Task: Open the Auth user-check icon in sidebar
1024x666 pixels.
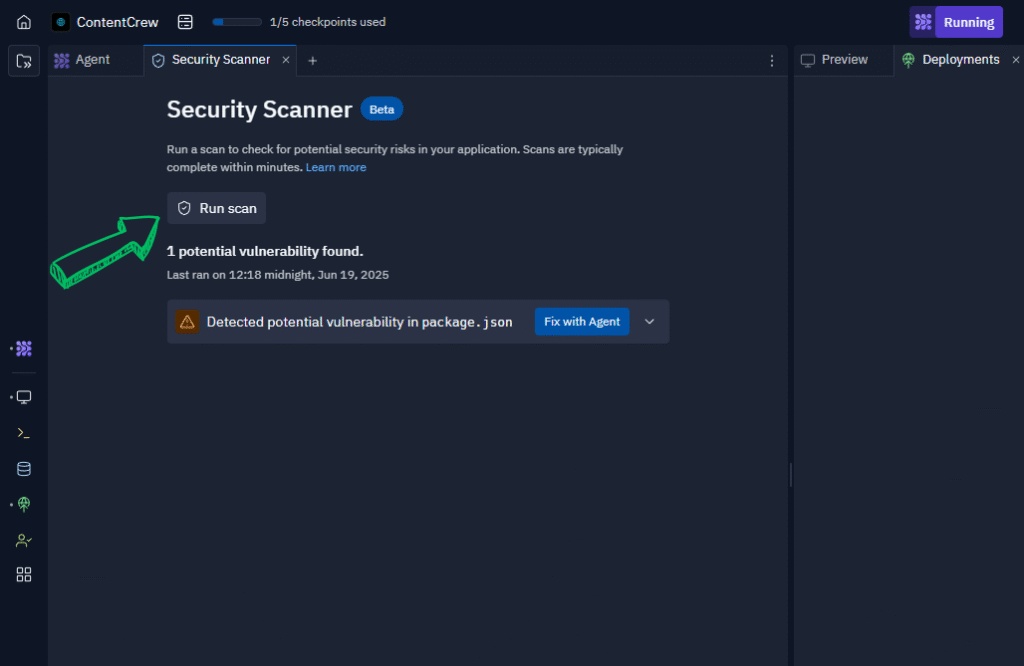Action: pyautogui.click(x=24, y=540)
